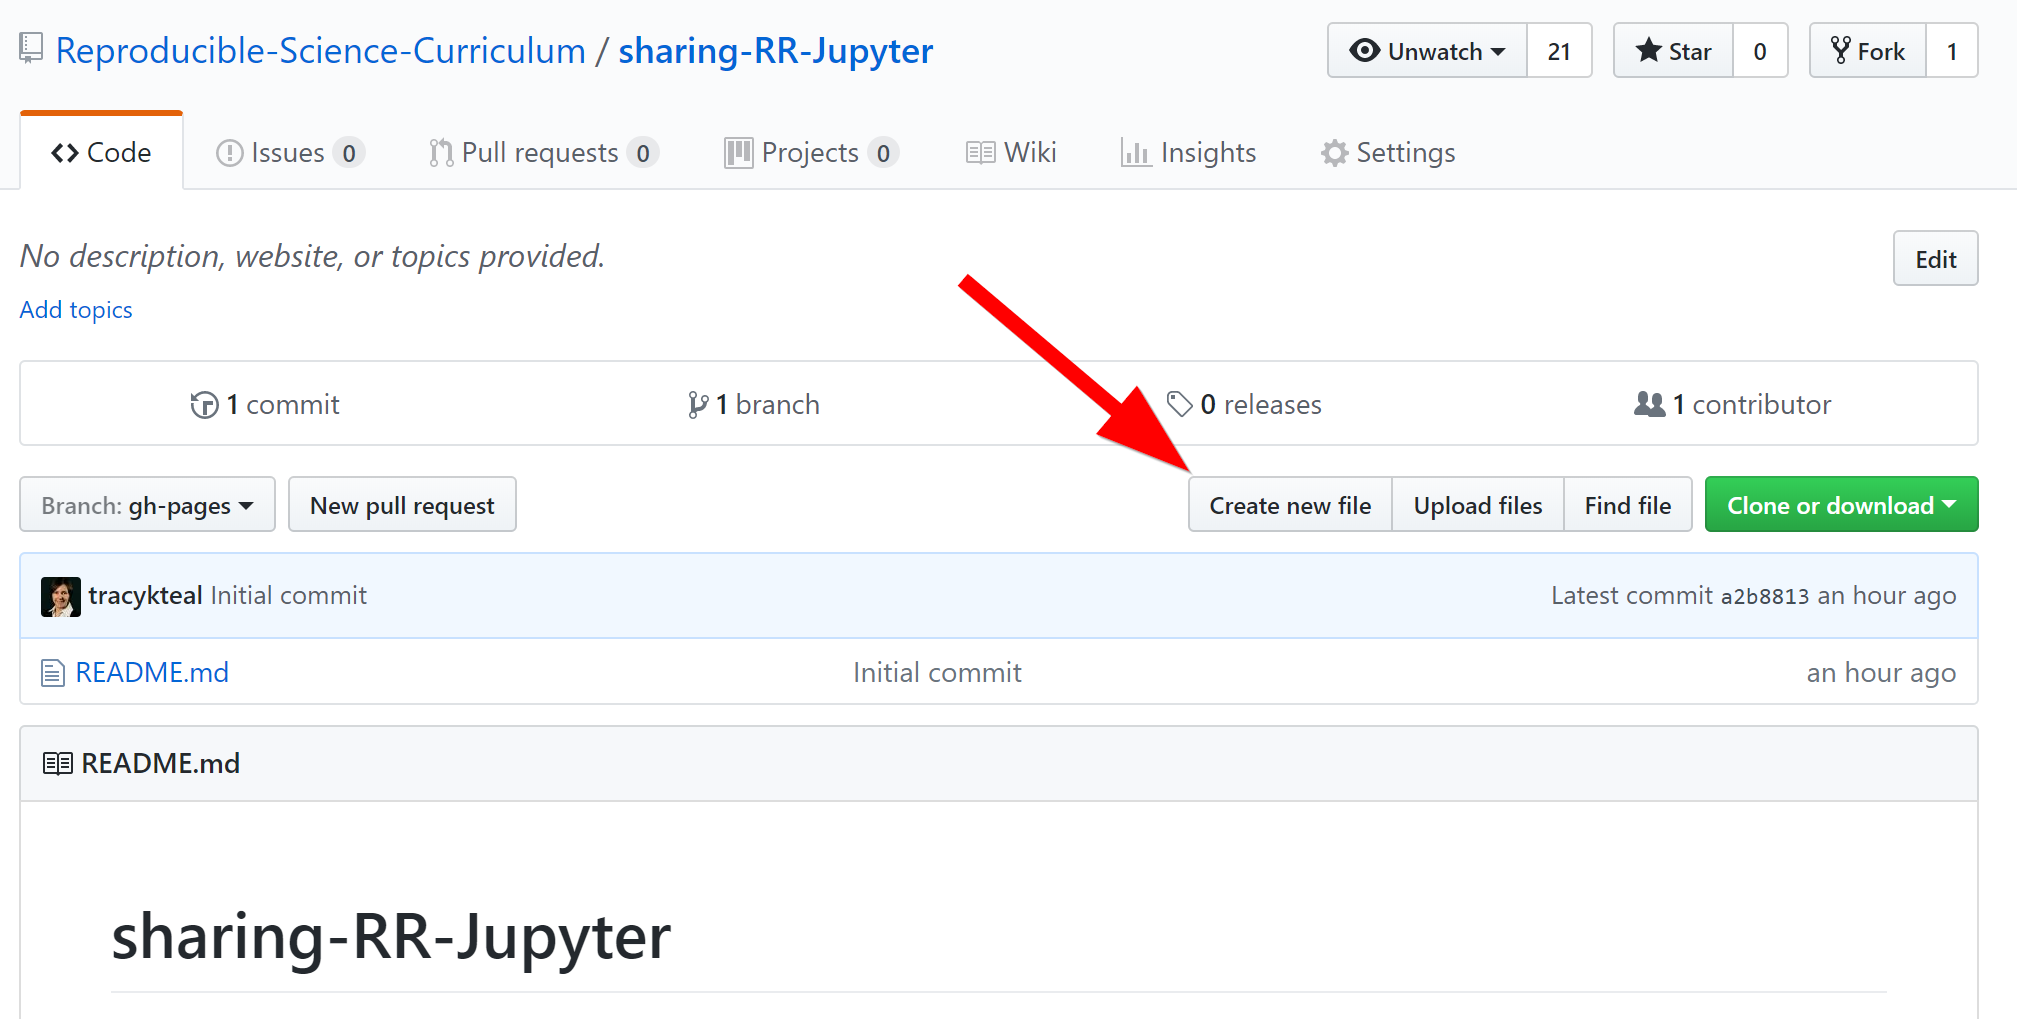
Task: Click the Projects counter badge showing 0
Action: point(883,153)
